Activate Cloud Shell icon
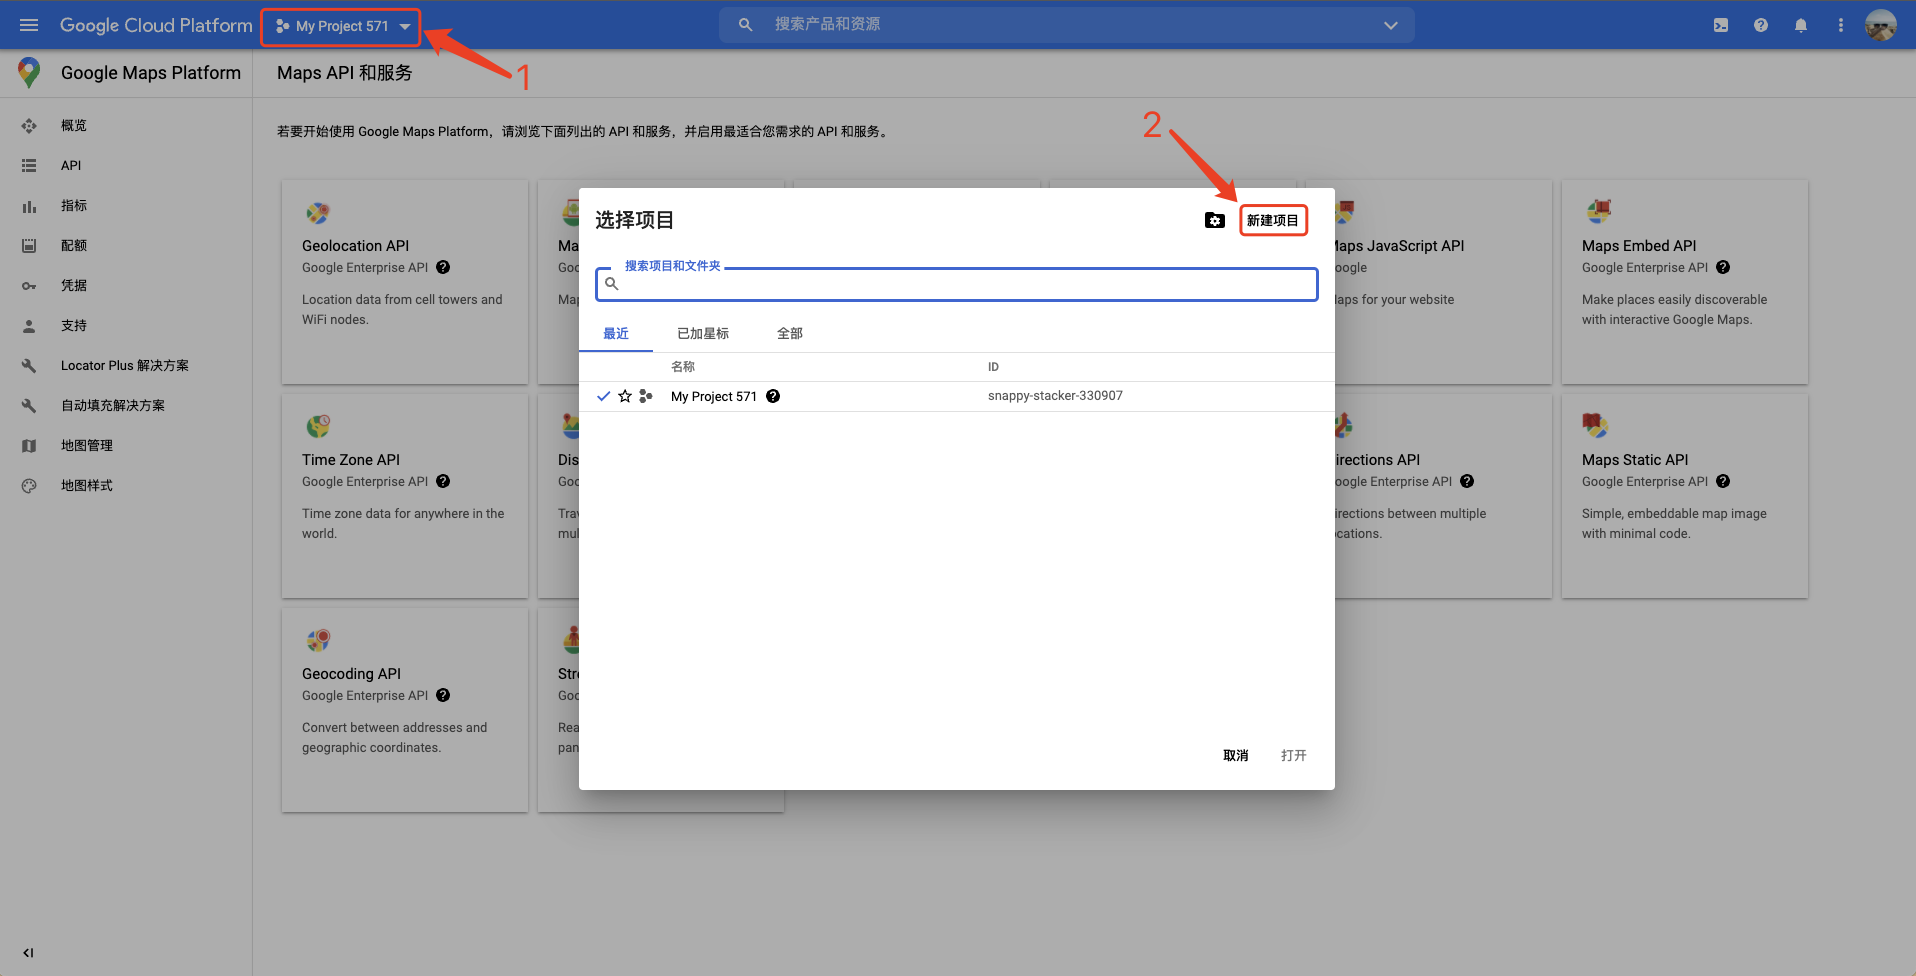 click(x=1720, y=25)
